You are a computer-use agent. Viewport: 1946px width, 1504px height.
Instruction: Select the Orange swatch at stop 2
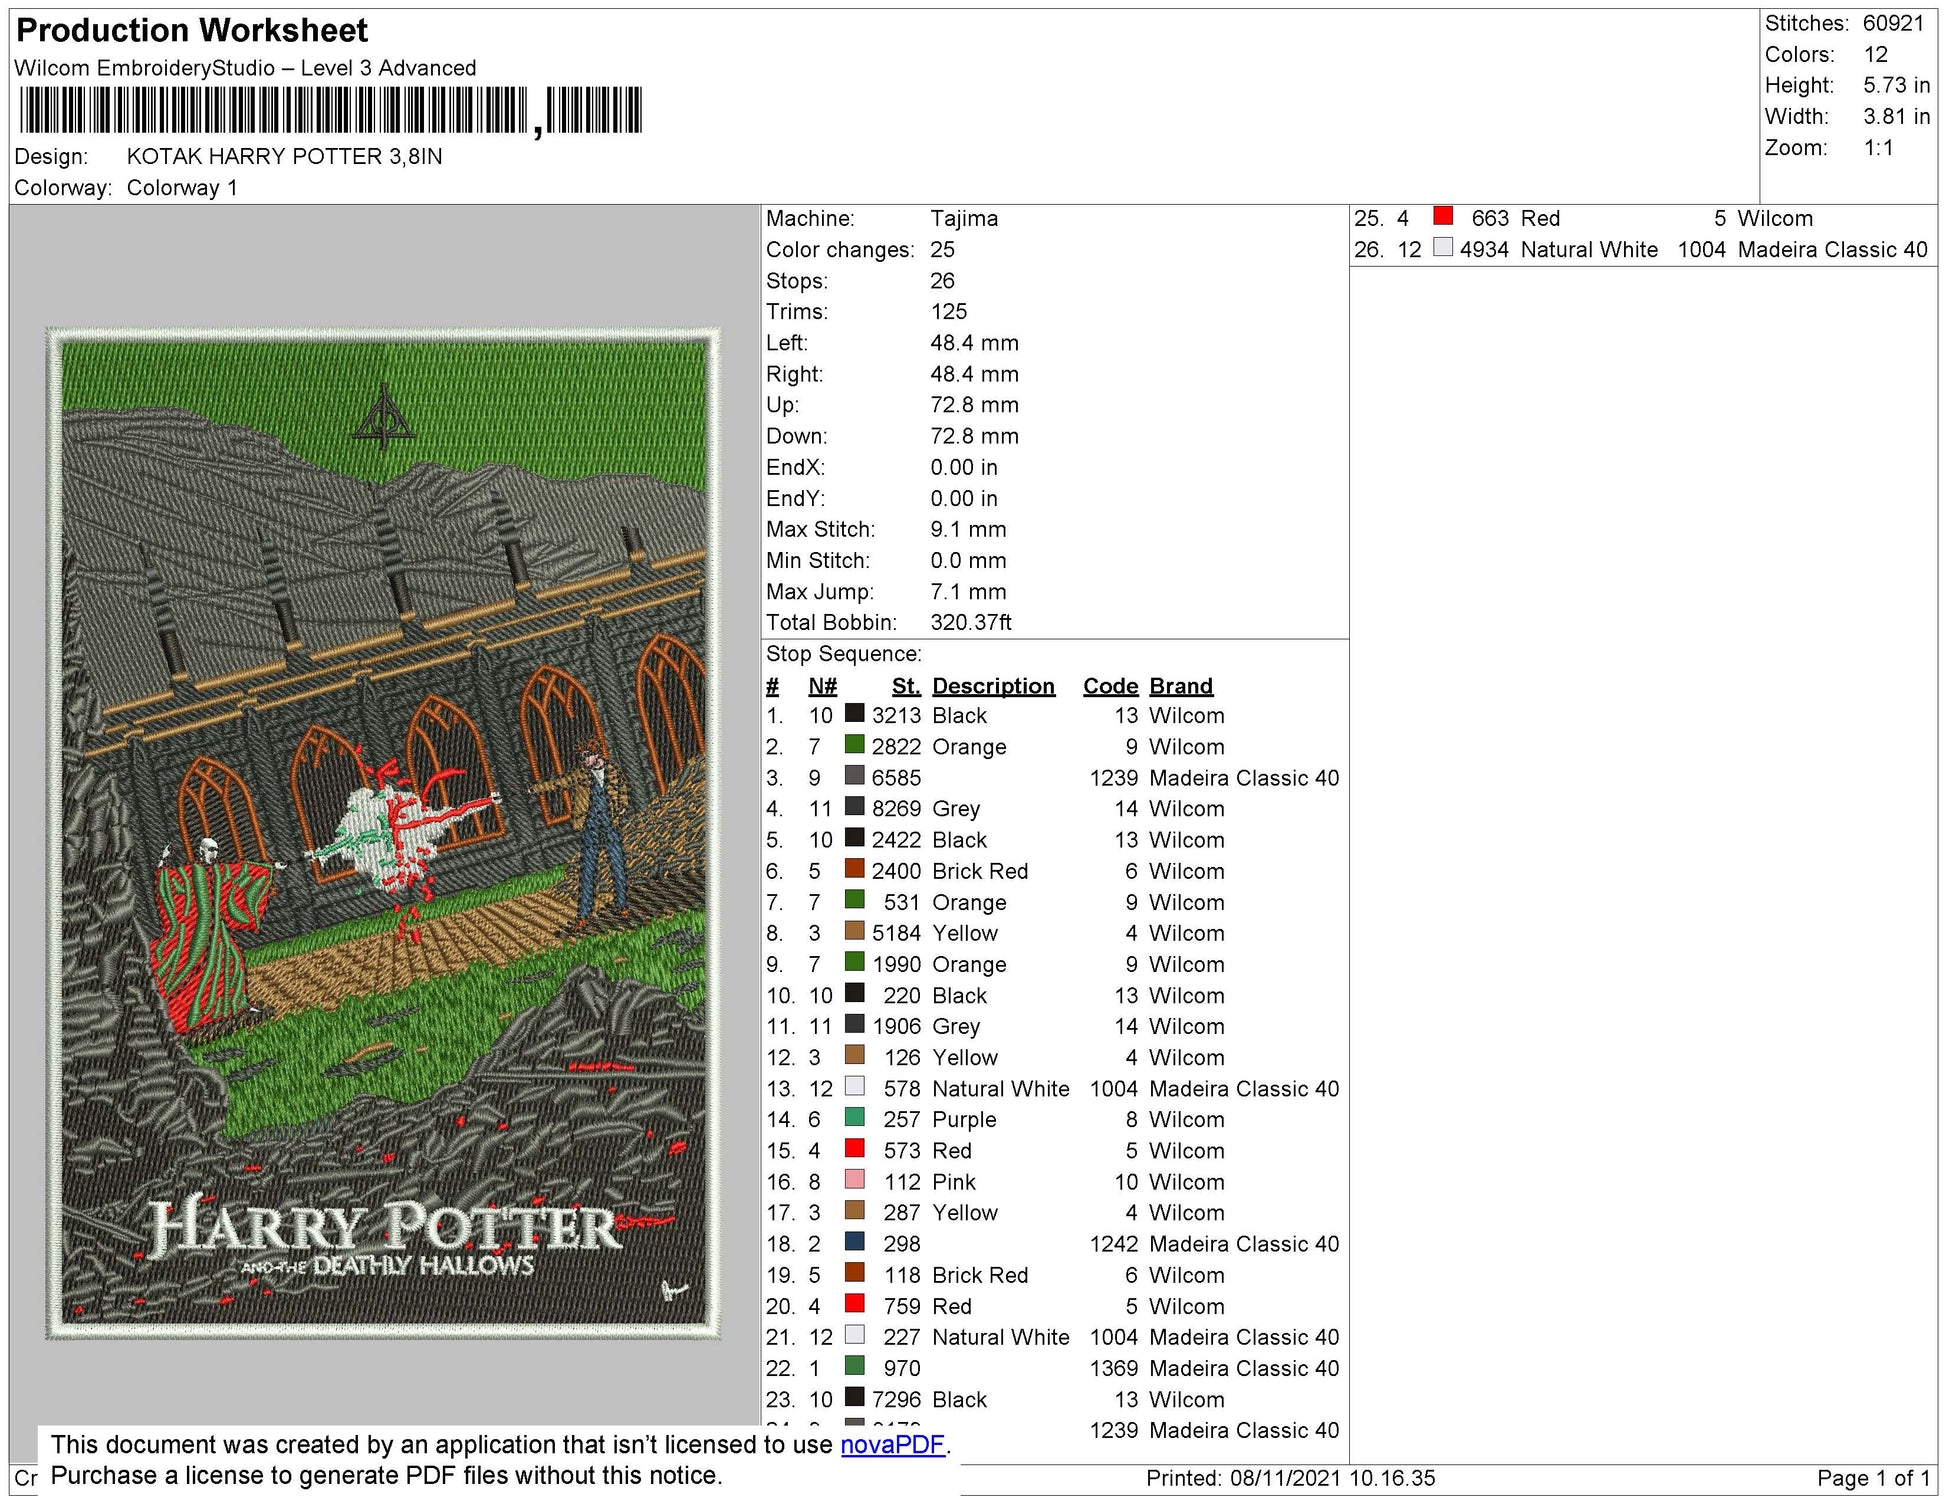pyautogui.click(x=853, y=747)
